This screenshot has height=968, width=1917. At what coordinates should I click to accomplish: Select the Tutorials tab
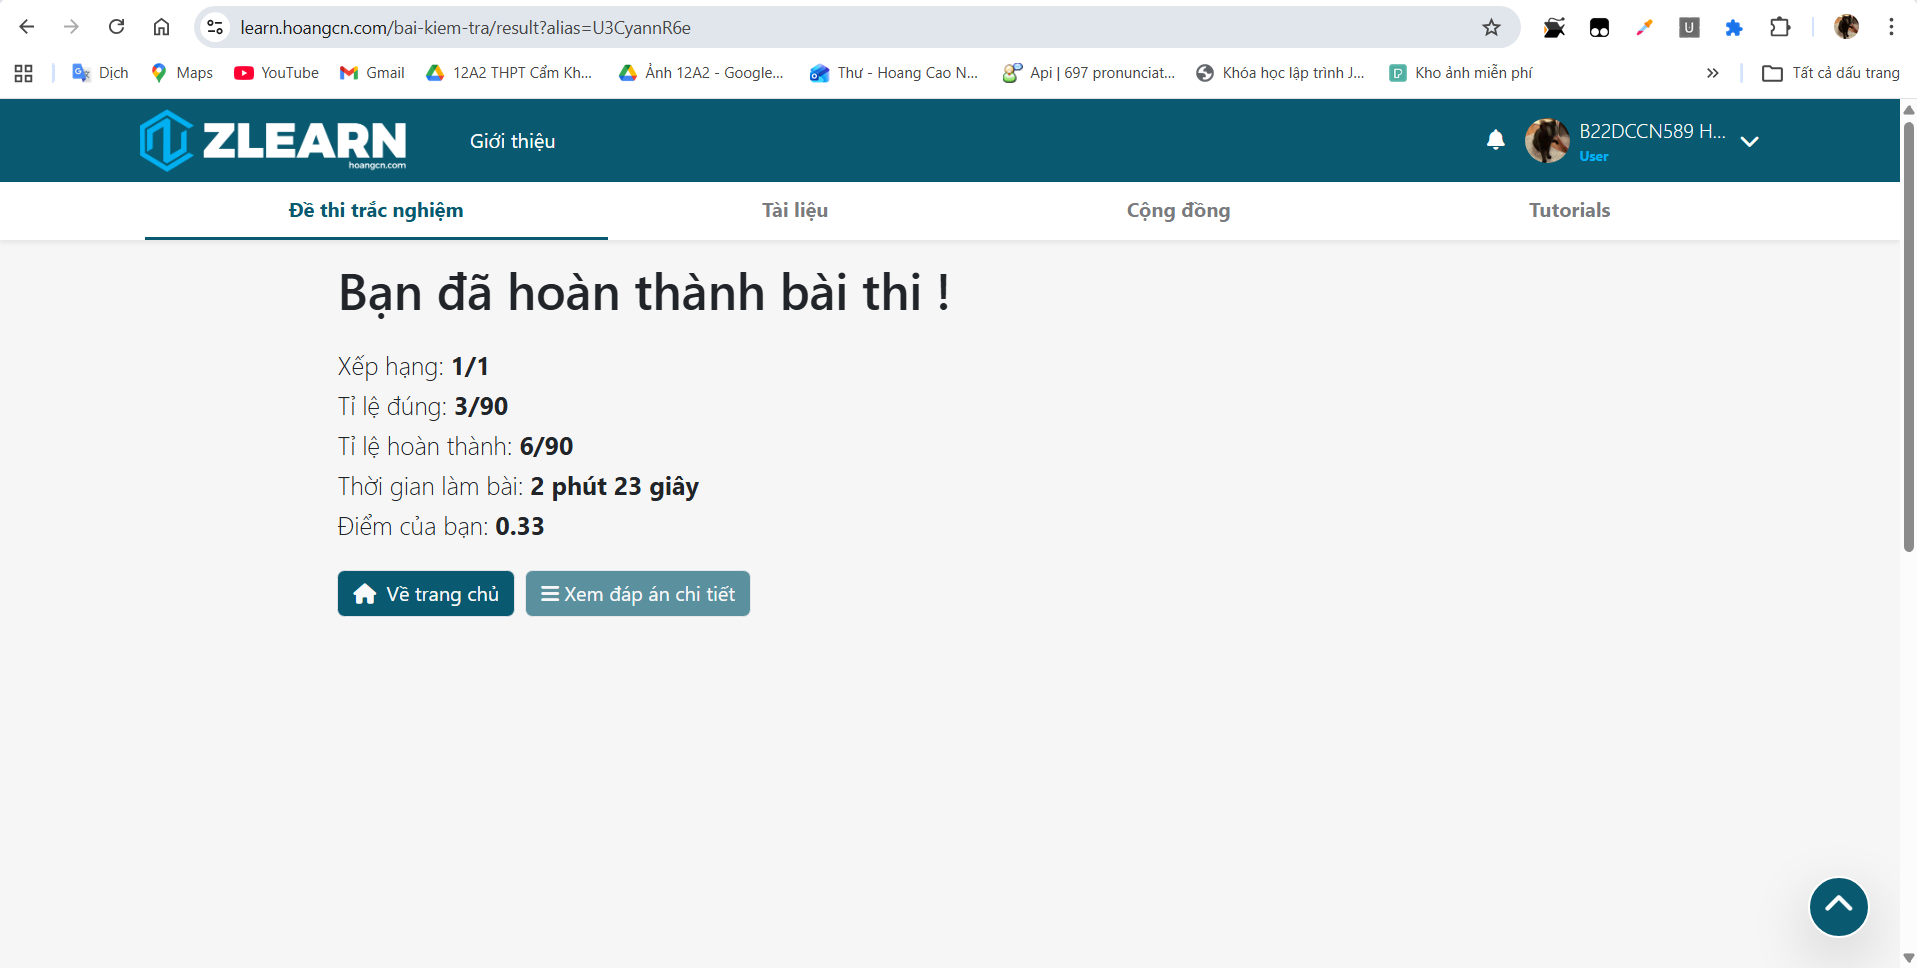click(1568, 210)
